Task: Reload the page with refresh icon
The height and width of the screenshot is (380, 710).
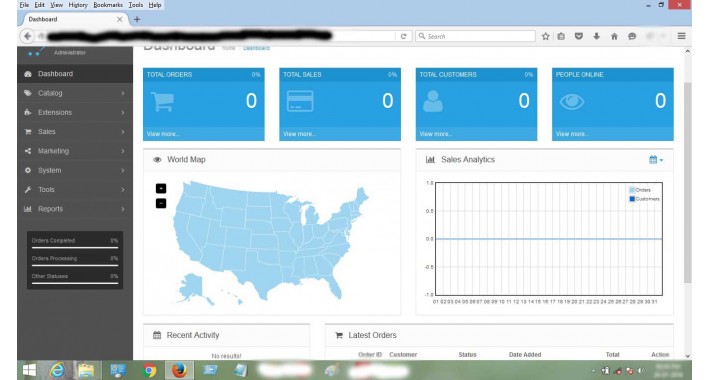Action: pos(403,36)
